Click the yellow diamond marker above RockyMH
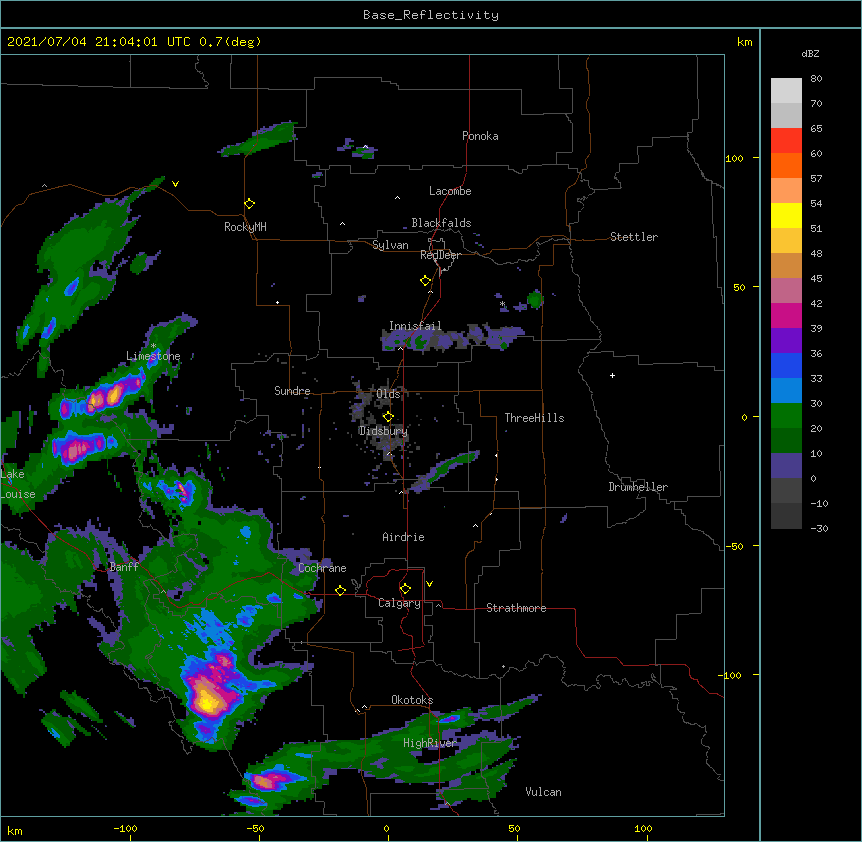 click(250, 204)
